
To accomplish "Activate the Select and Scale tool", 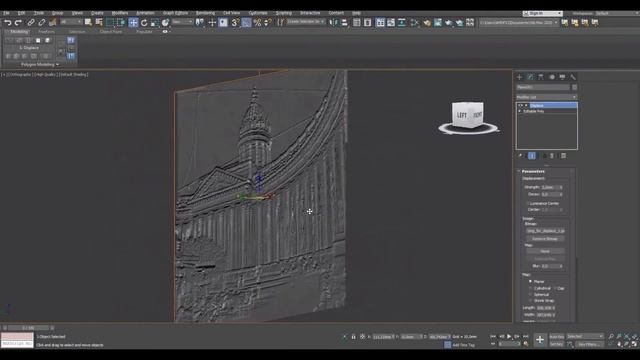I will [155, 23].
